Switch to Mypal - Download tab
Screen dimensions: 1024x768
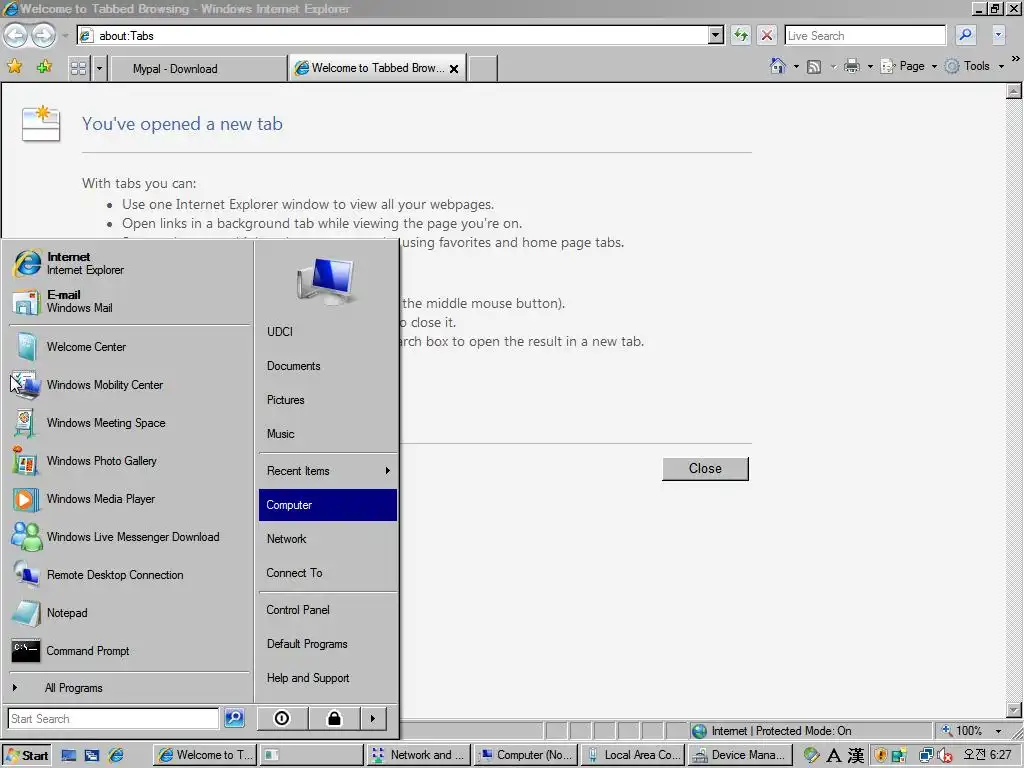[199, 69]
